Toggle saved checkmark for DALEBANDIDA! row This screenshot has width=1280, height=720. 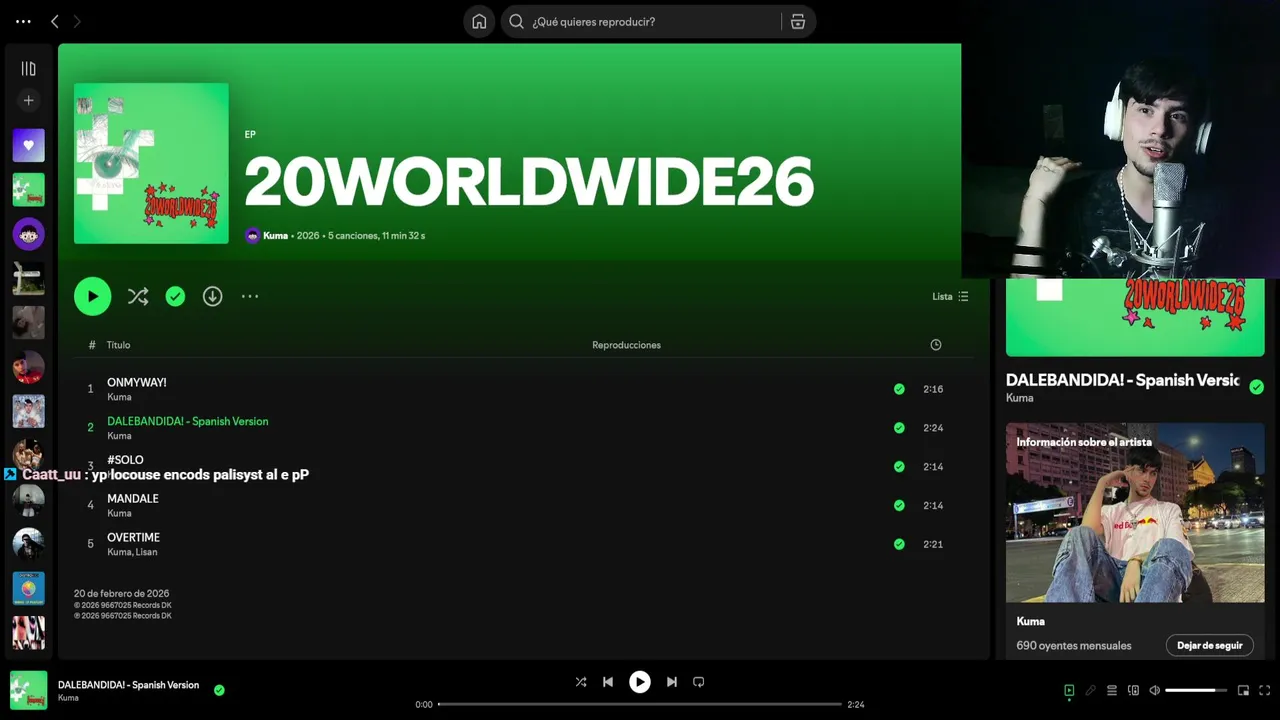click(x=899, y=428)
